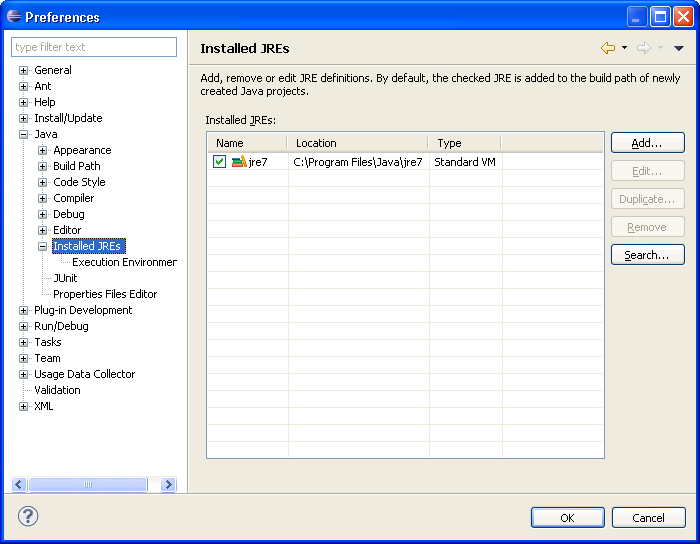This screenshot has width=700, height=544.
Task: Expand the General tree node
Action: pos(24,70)
